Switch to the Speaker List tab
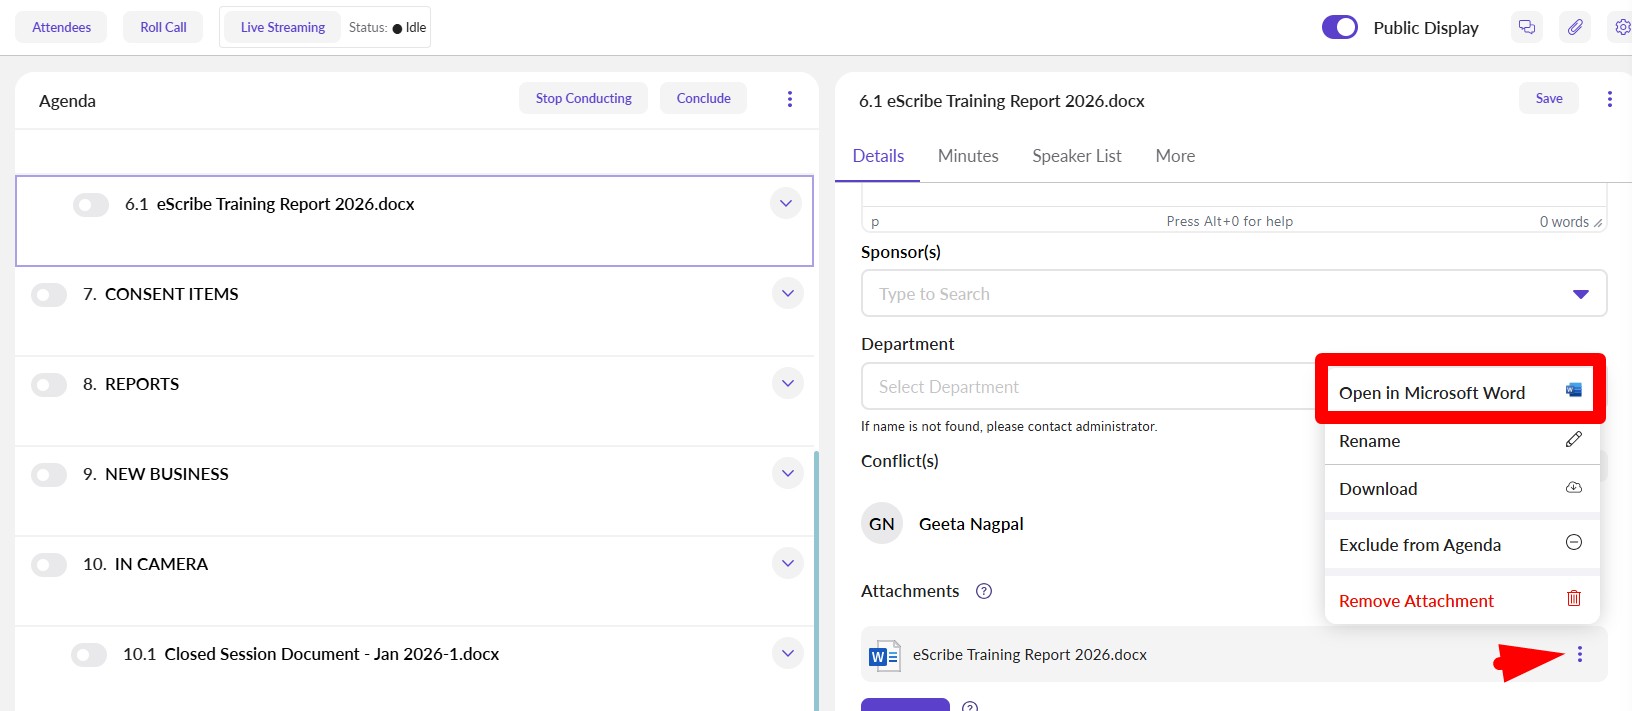 (1077, 156)
